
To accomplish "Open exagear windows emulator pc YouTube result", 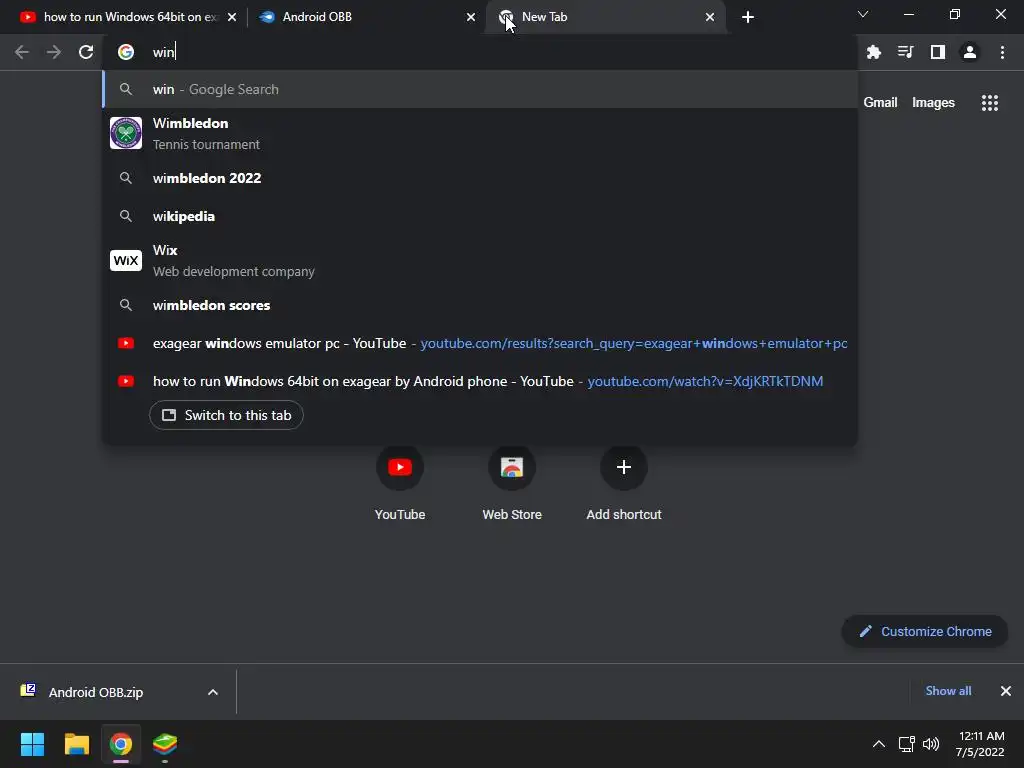I will pyautogui.click(x=480, y=344).
